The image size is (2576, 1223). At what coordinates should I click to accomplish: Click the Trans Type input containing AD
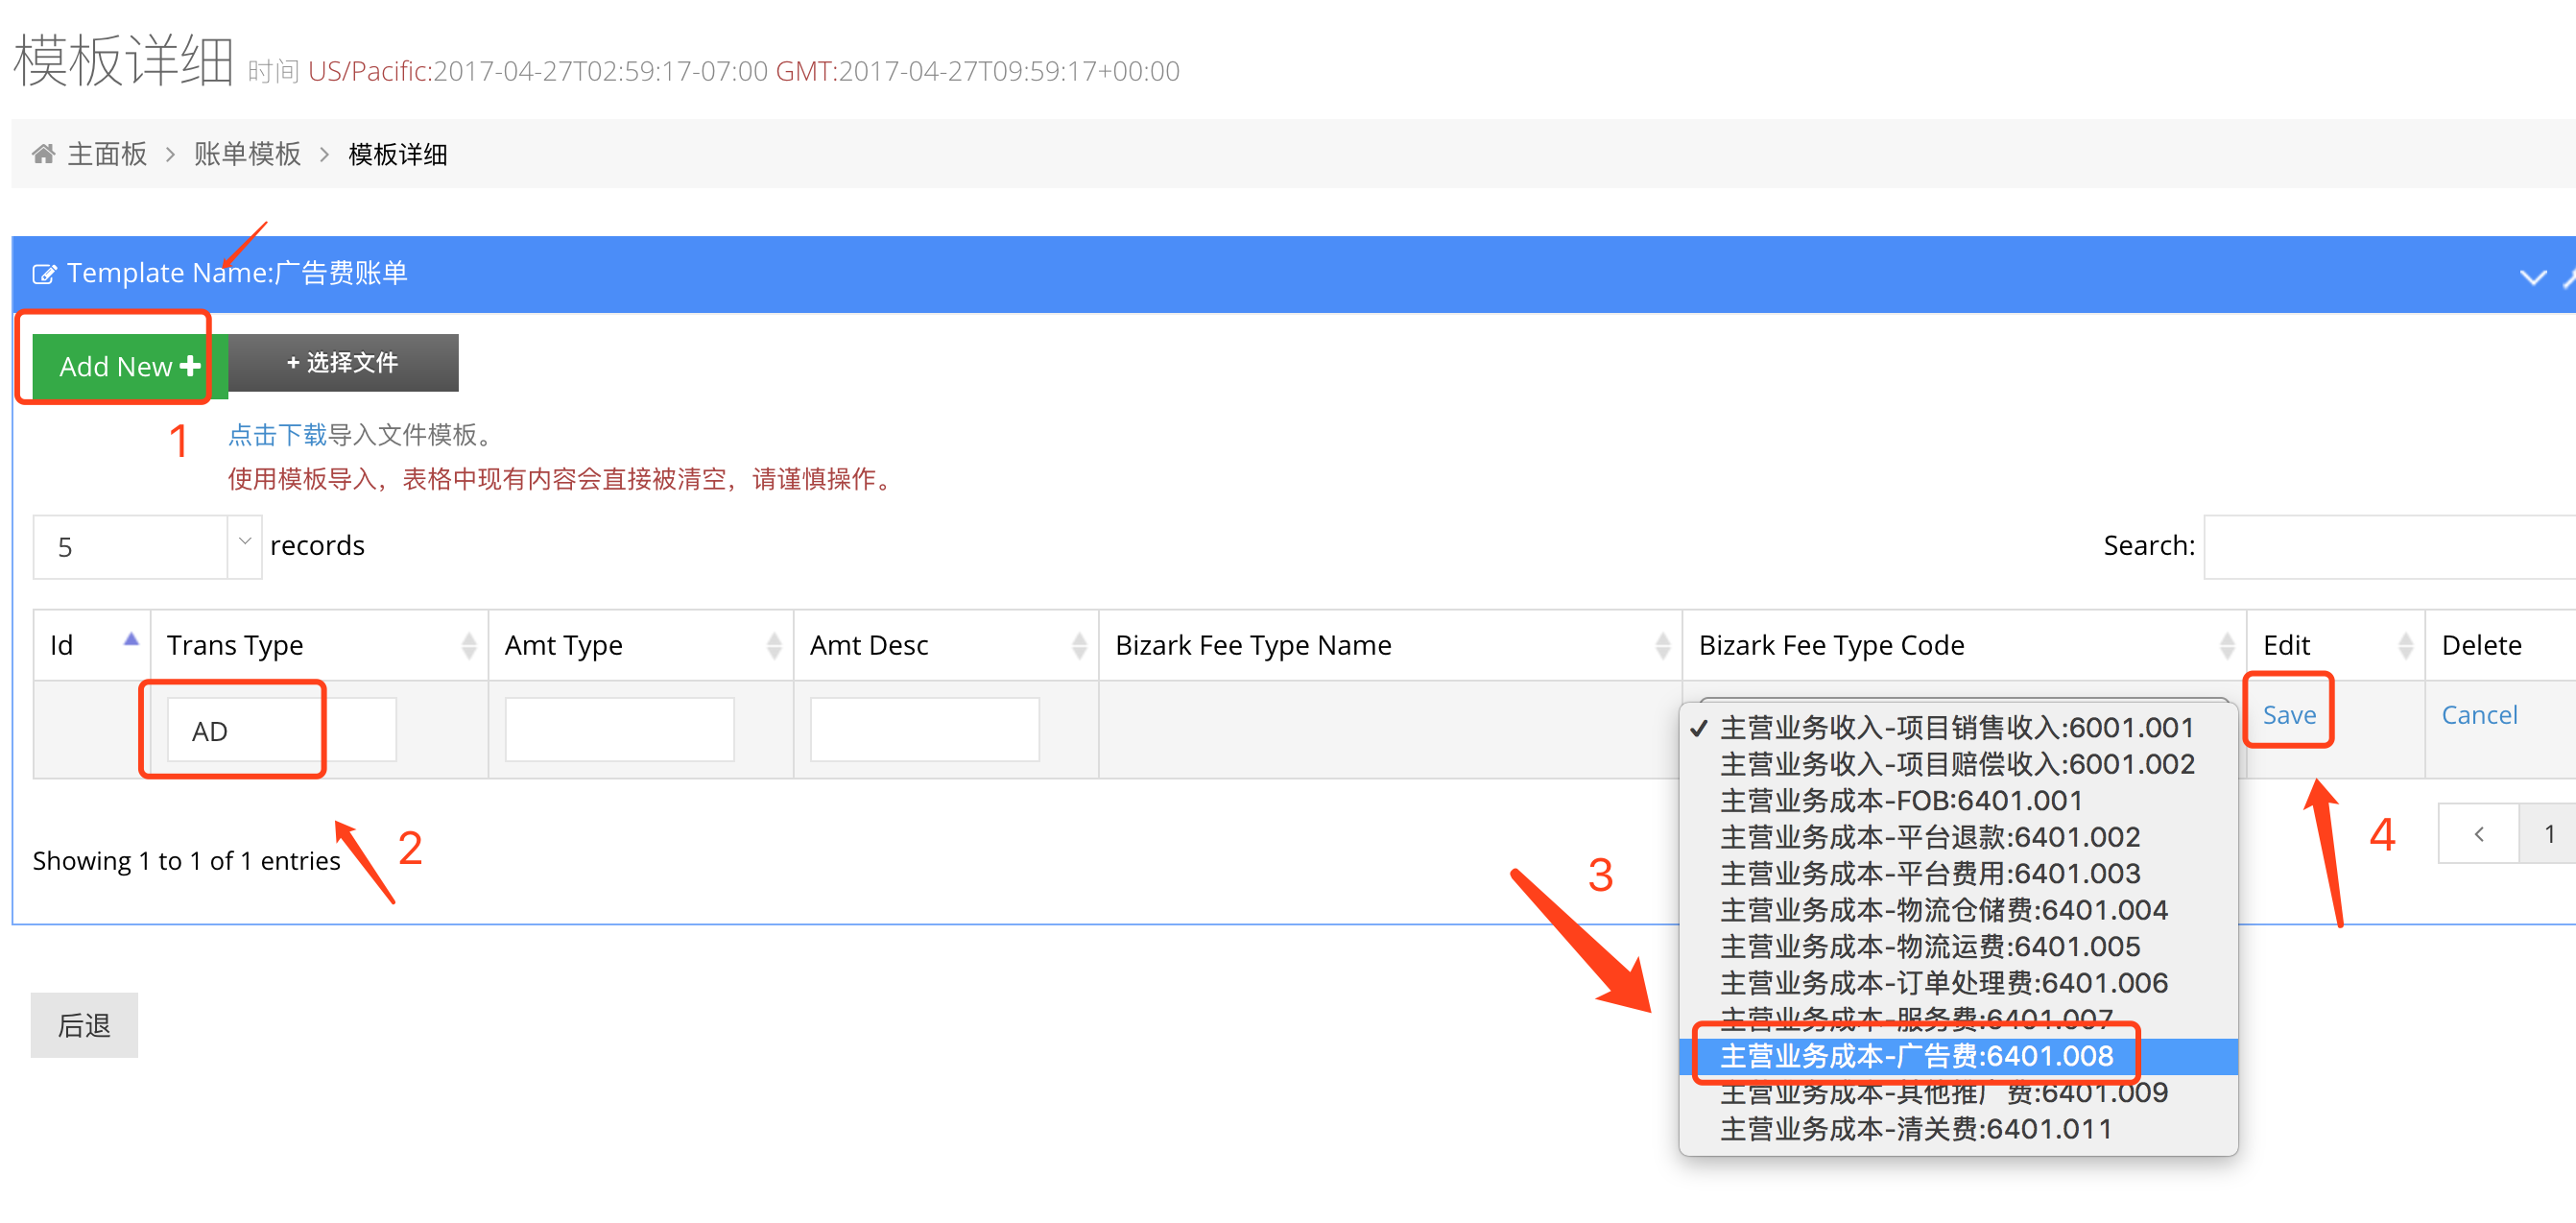pyautogui.click(x=281, y=730)
